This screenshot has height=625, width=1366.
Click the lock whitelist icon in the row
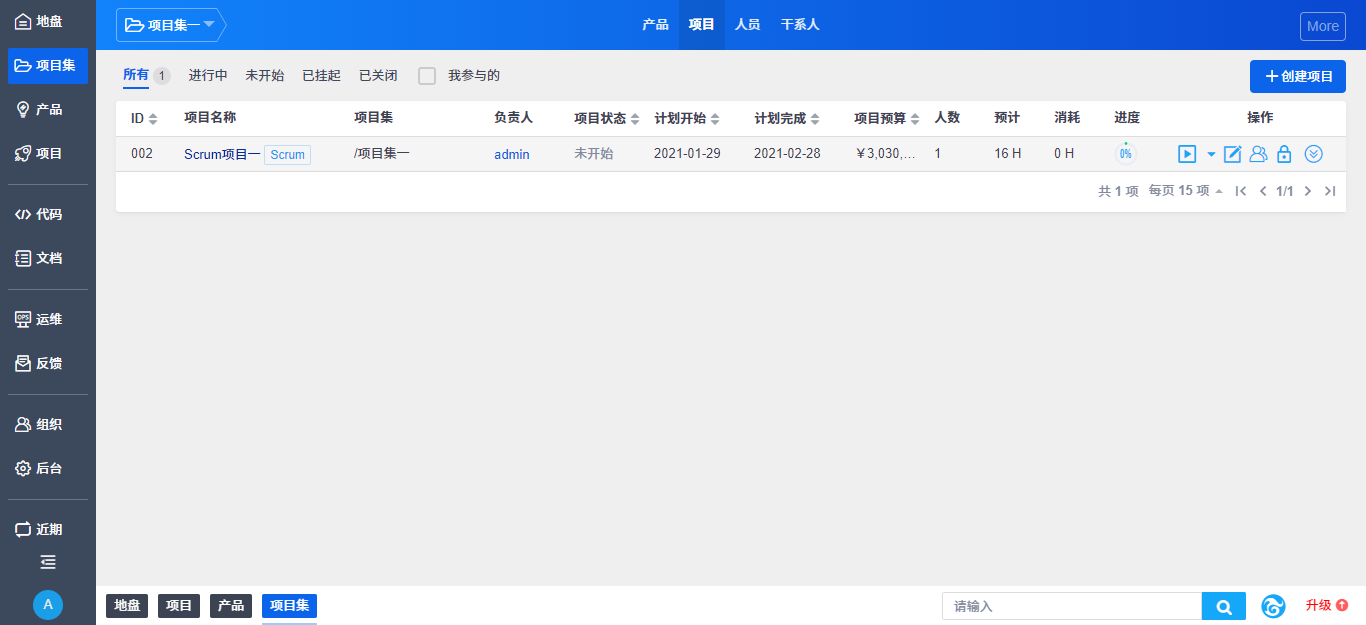(1284, 154)
